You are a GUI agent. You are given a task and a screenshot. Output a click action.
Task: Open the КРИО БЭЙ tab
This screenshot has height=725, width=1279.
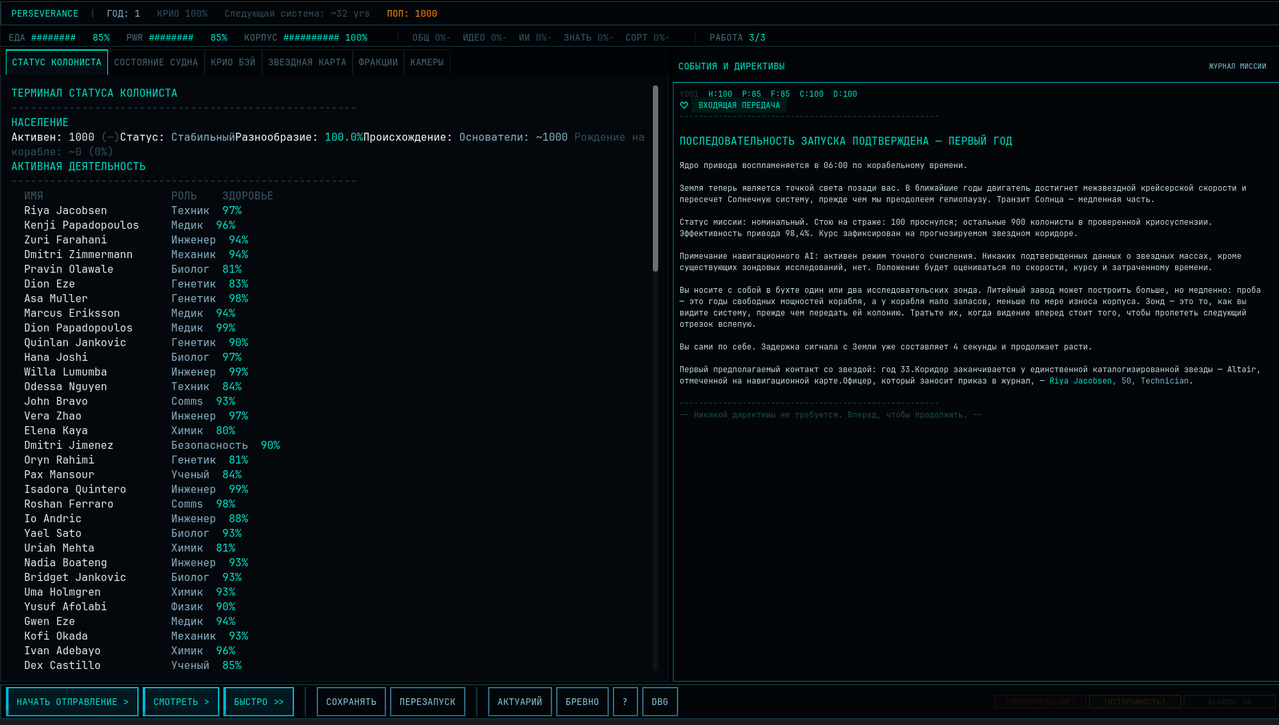point(233,62)
